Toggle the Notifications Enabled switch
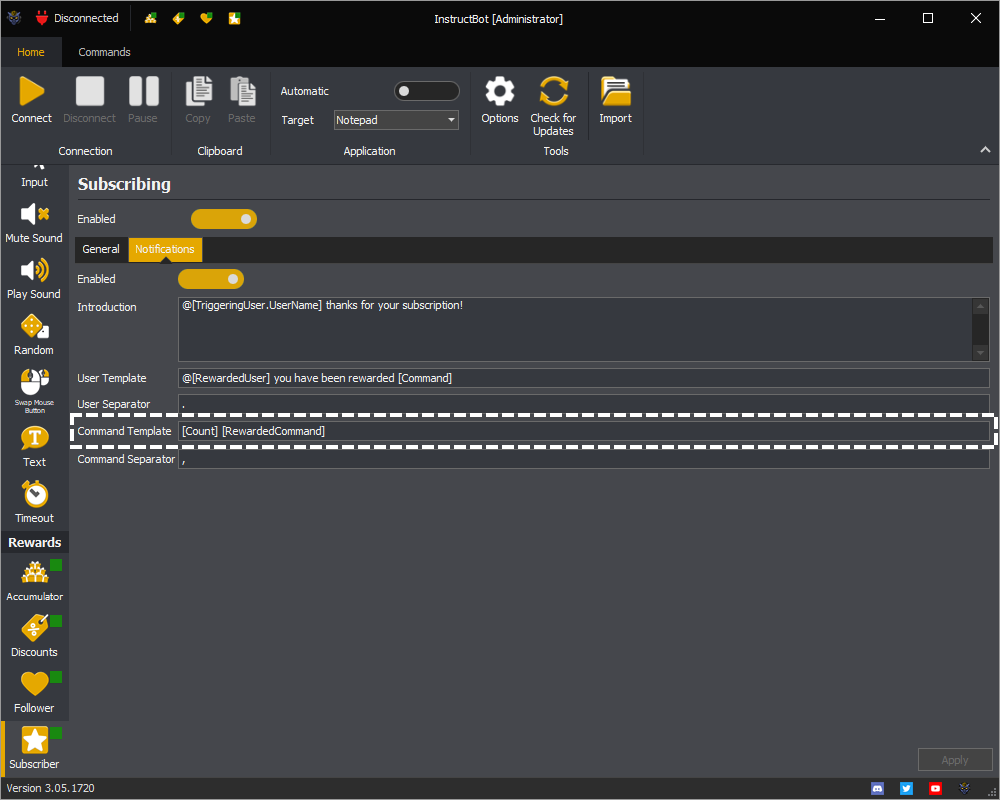1000x800 pixels. click(211, 279)
